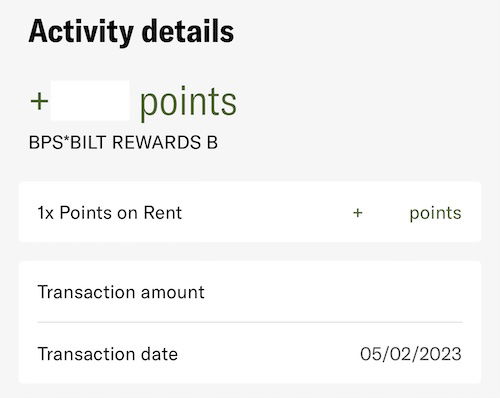The height and width of the screenshot is (398, 500).
Task: Click the small plus sign in rent row
Action: tap(358, 213)
